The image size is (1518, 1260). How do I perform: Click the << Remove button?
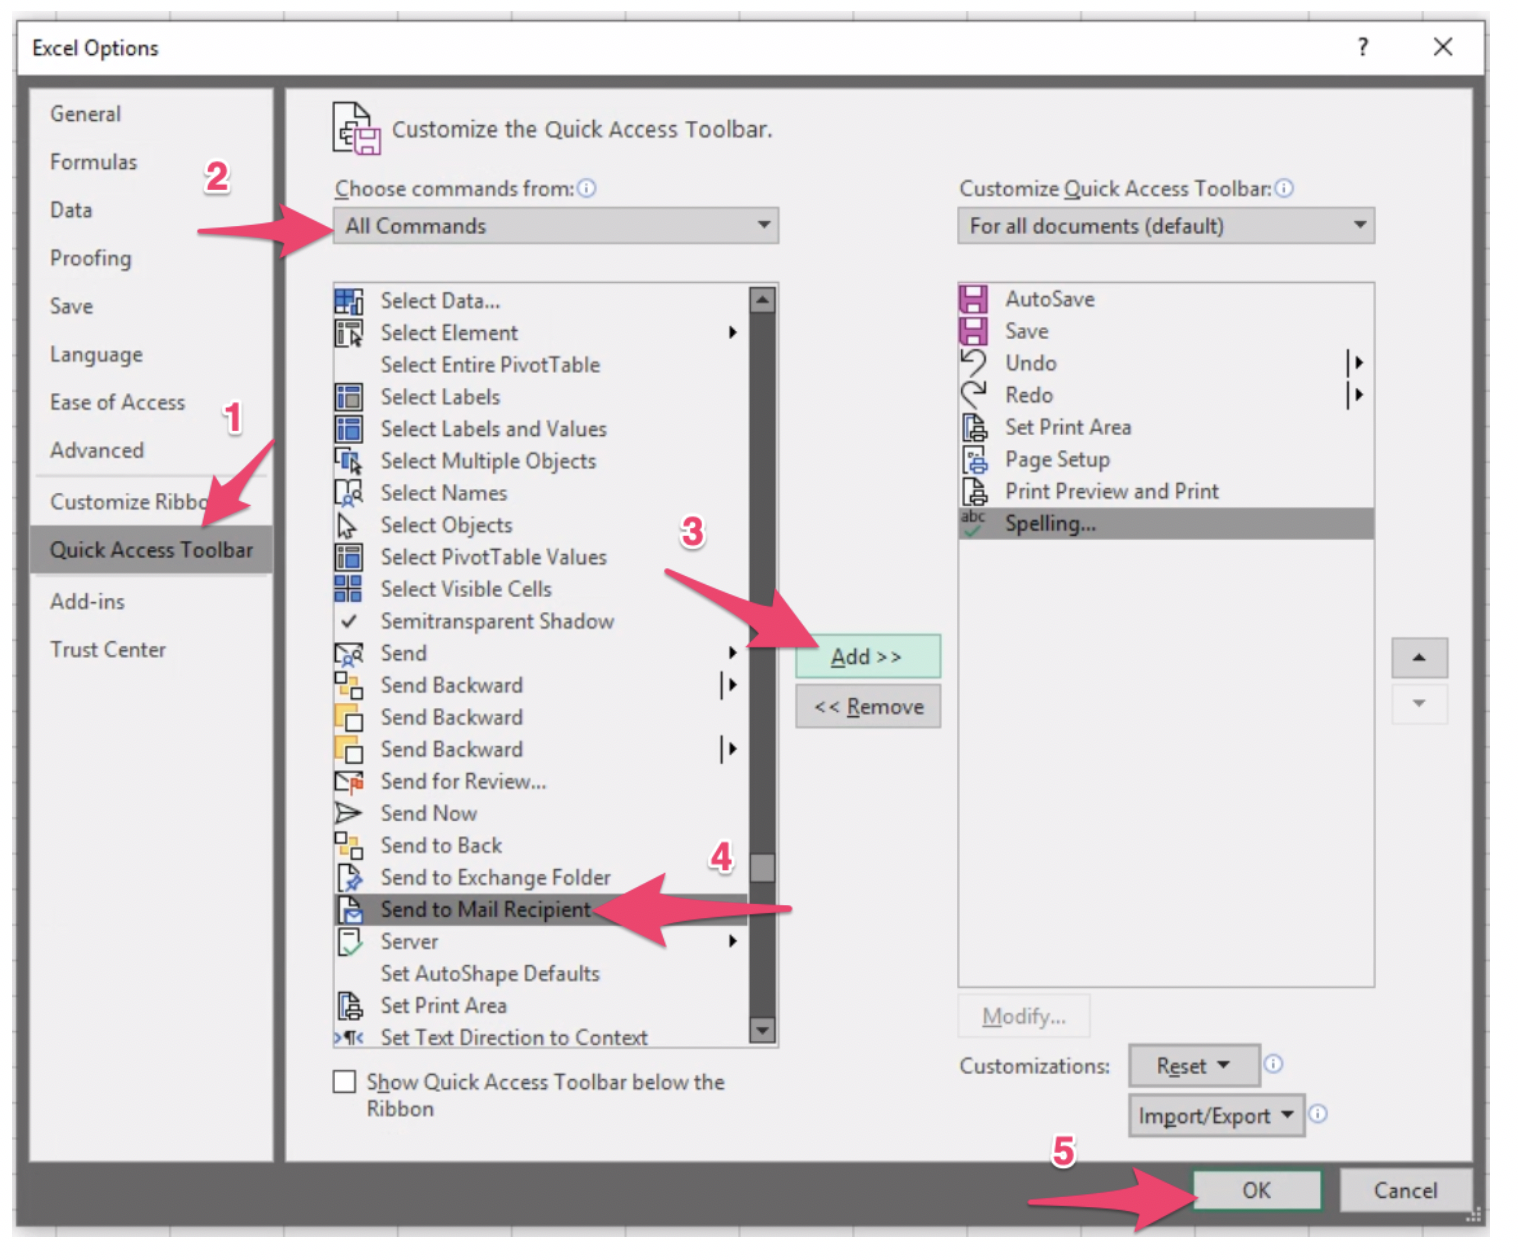[868, 707]
